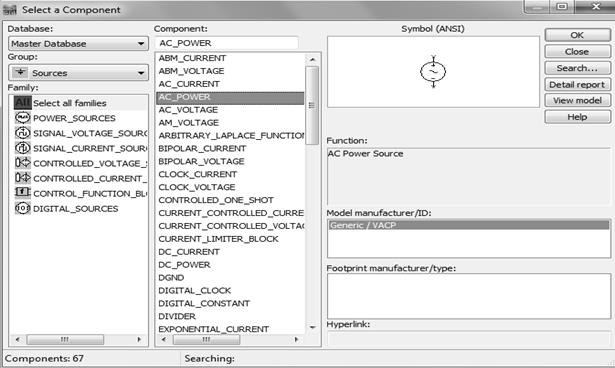Click the component list horizontal scrollbar thumb
The height and width of the screenshot is (368, 615).
[207, 339]
